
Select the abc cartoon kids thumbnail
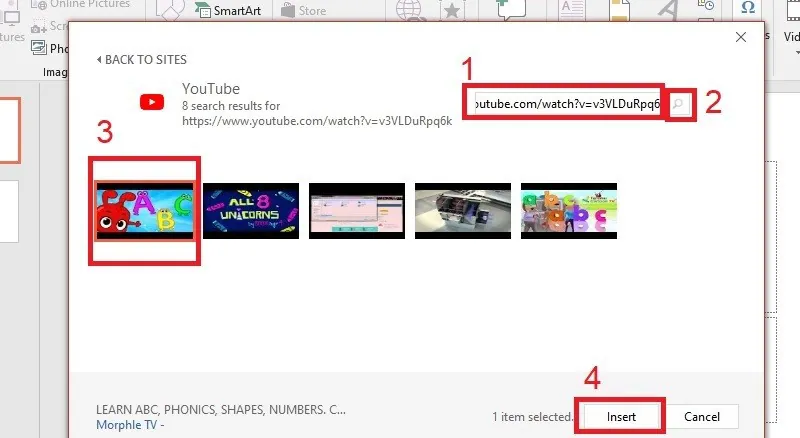(569, 211)
